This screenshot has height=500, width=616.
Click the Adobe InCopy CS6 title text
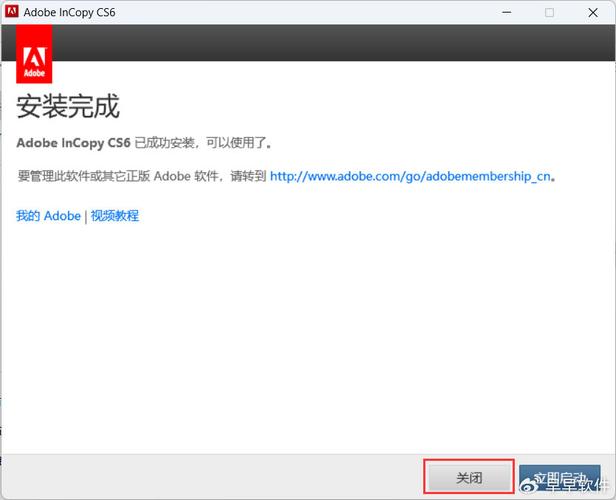[70, 12]
